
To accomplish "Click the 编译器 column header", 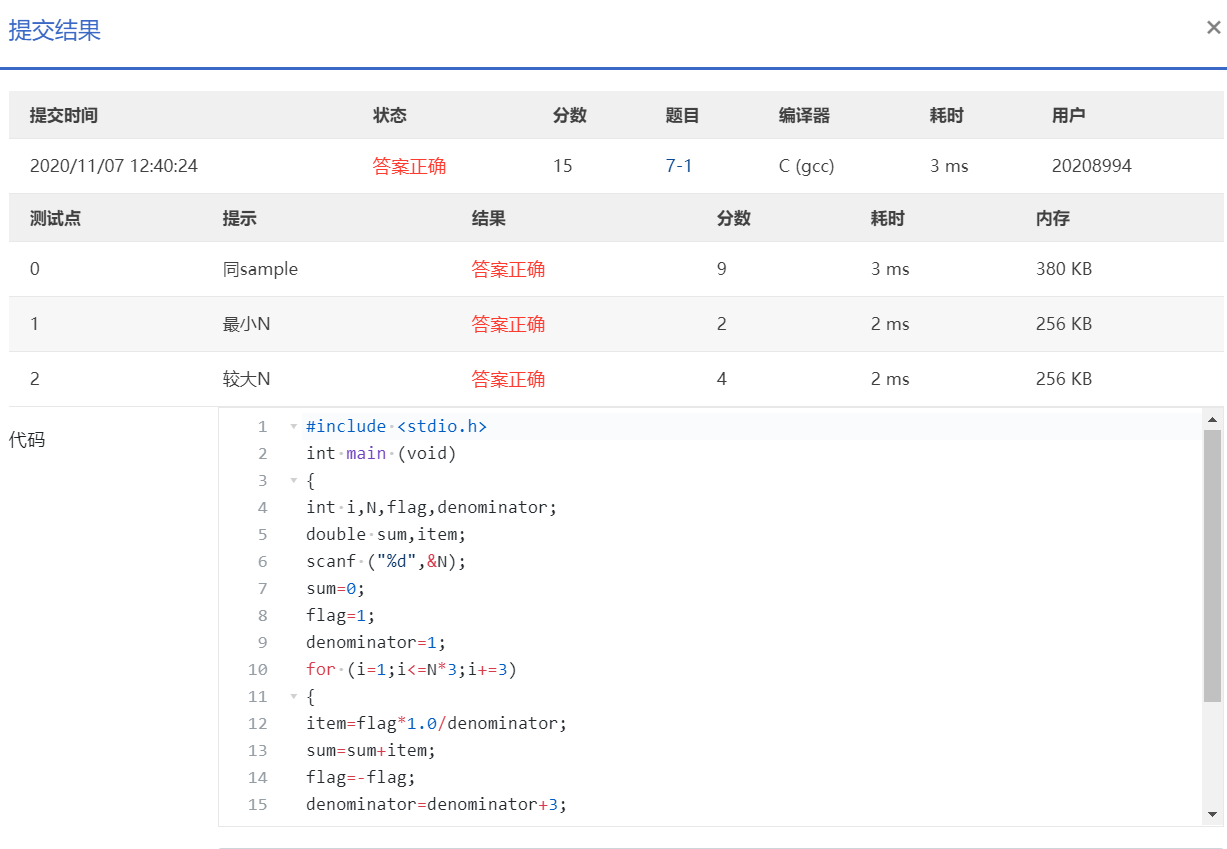I will [804, 115].
